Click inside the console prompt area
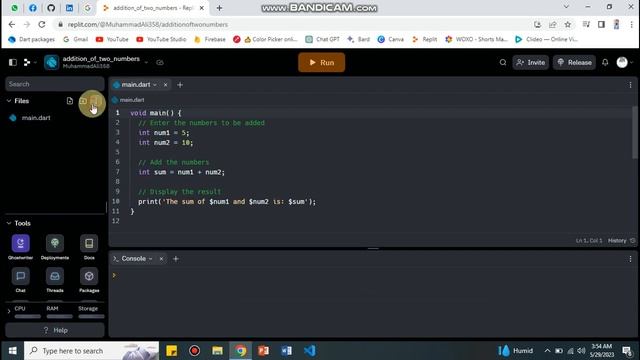The image size is (640, 360). pyautogui.click(x=373, y=302)
